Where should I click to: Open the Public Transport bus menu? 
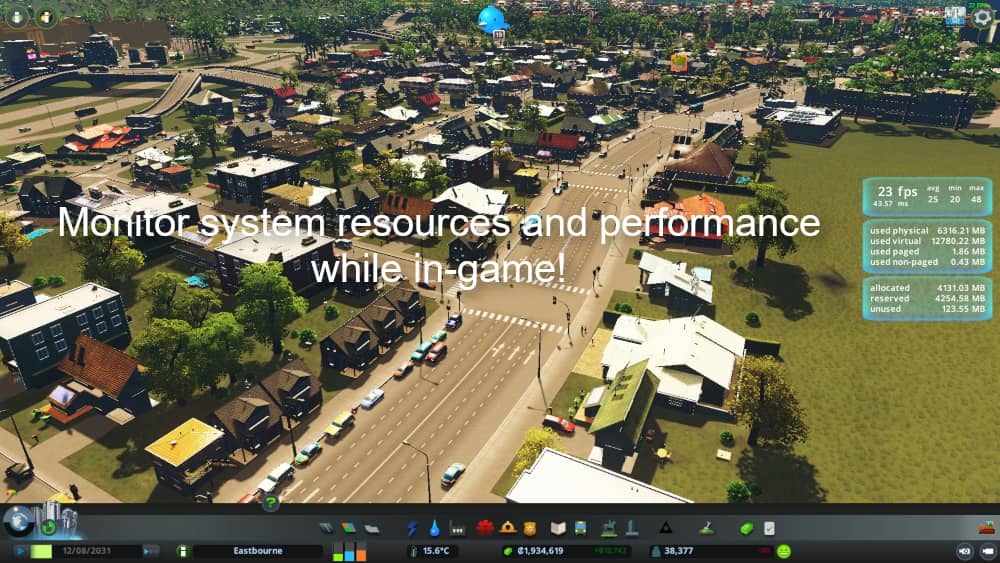coord(580,528)
